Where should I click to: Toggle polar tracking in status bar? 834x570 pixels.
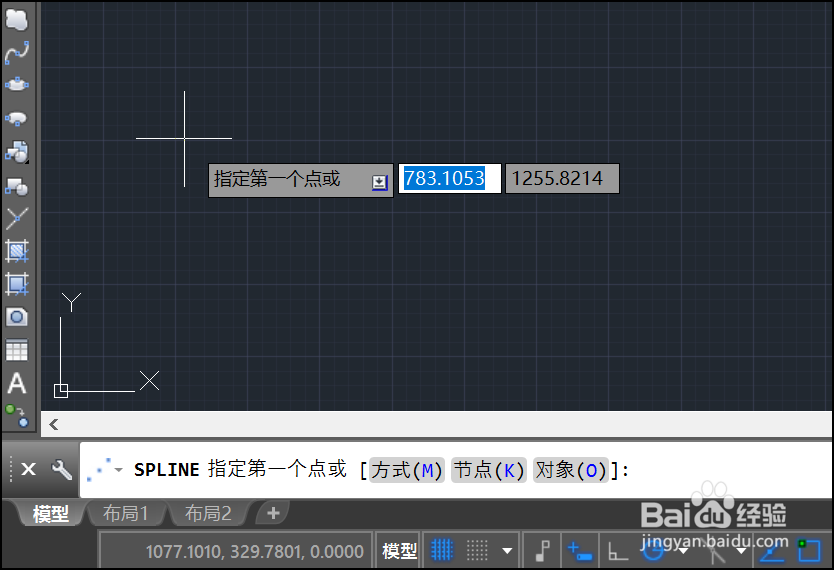coord(653,551)
